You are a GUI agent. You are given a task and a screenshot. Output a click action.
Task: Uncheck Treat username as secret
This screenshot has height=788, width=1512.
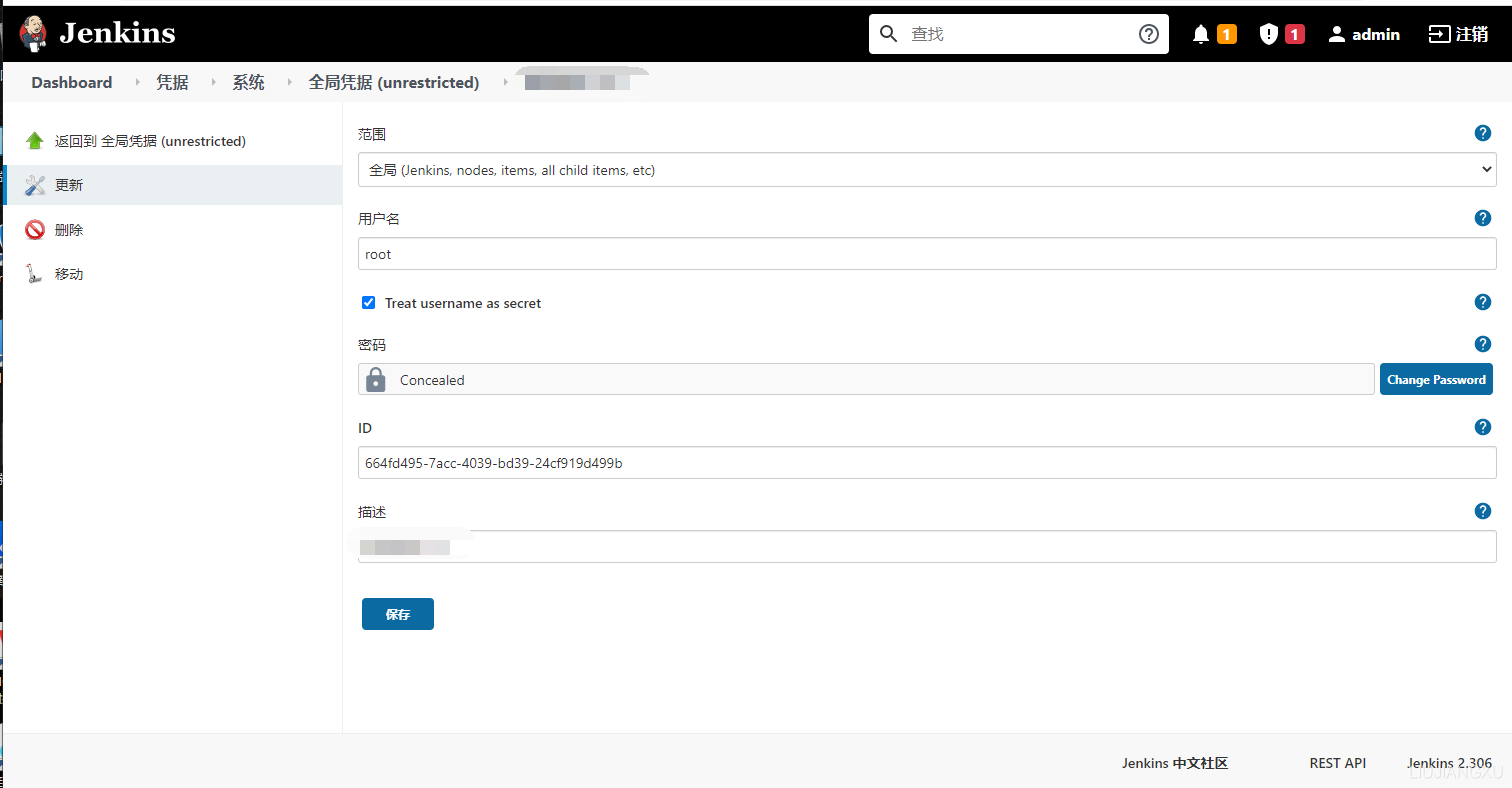[x=369, y=302]
